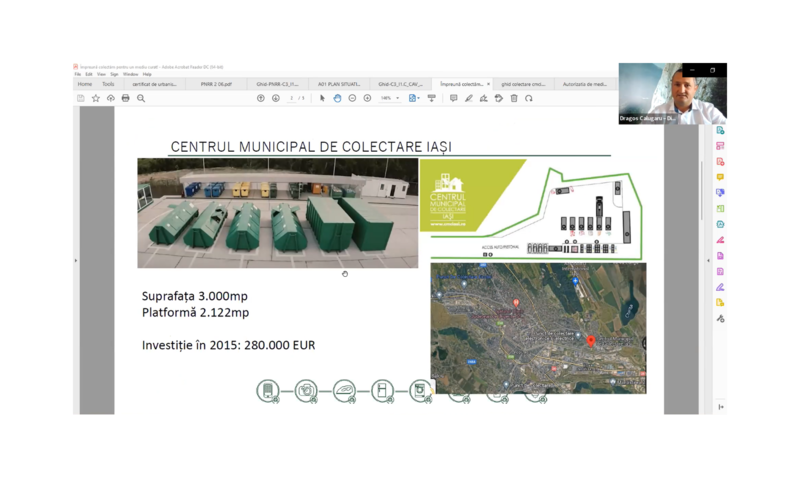Open the View menu
Image resolution: width=800 pixels, height=477 pixels.
[101, 74]
